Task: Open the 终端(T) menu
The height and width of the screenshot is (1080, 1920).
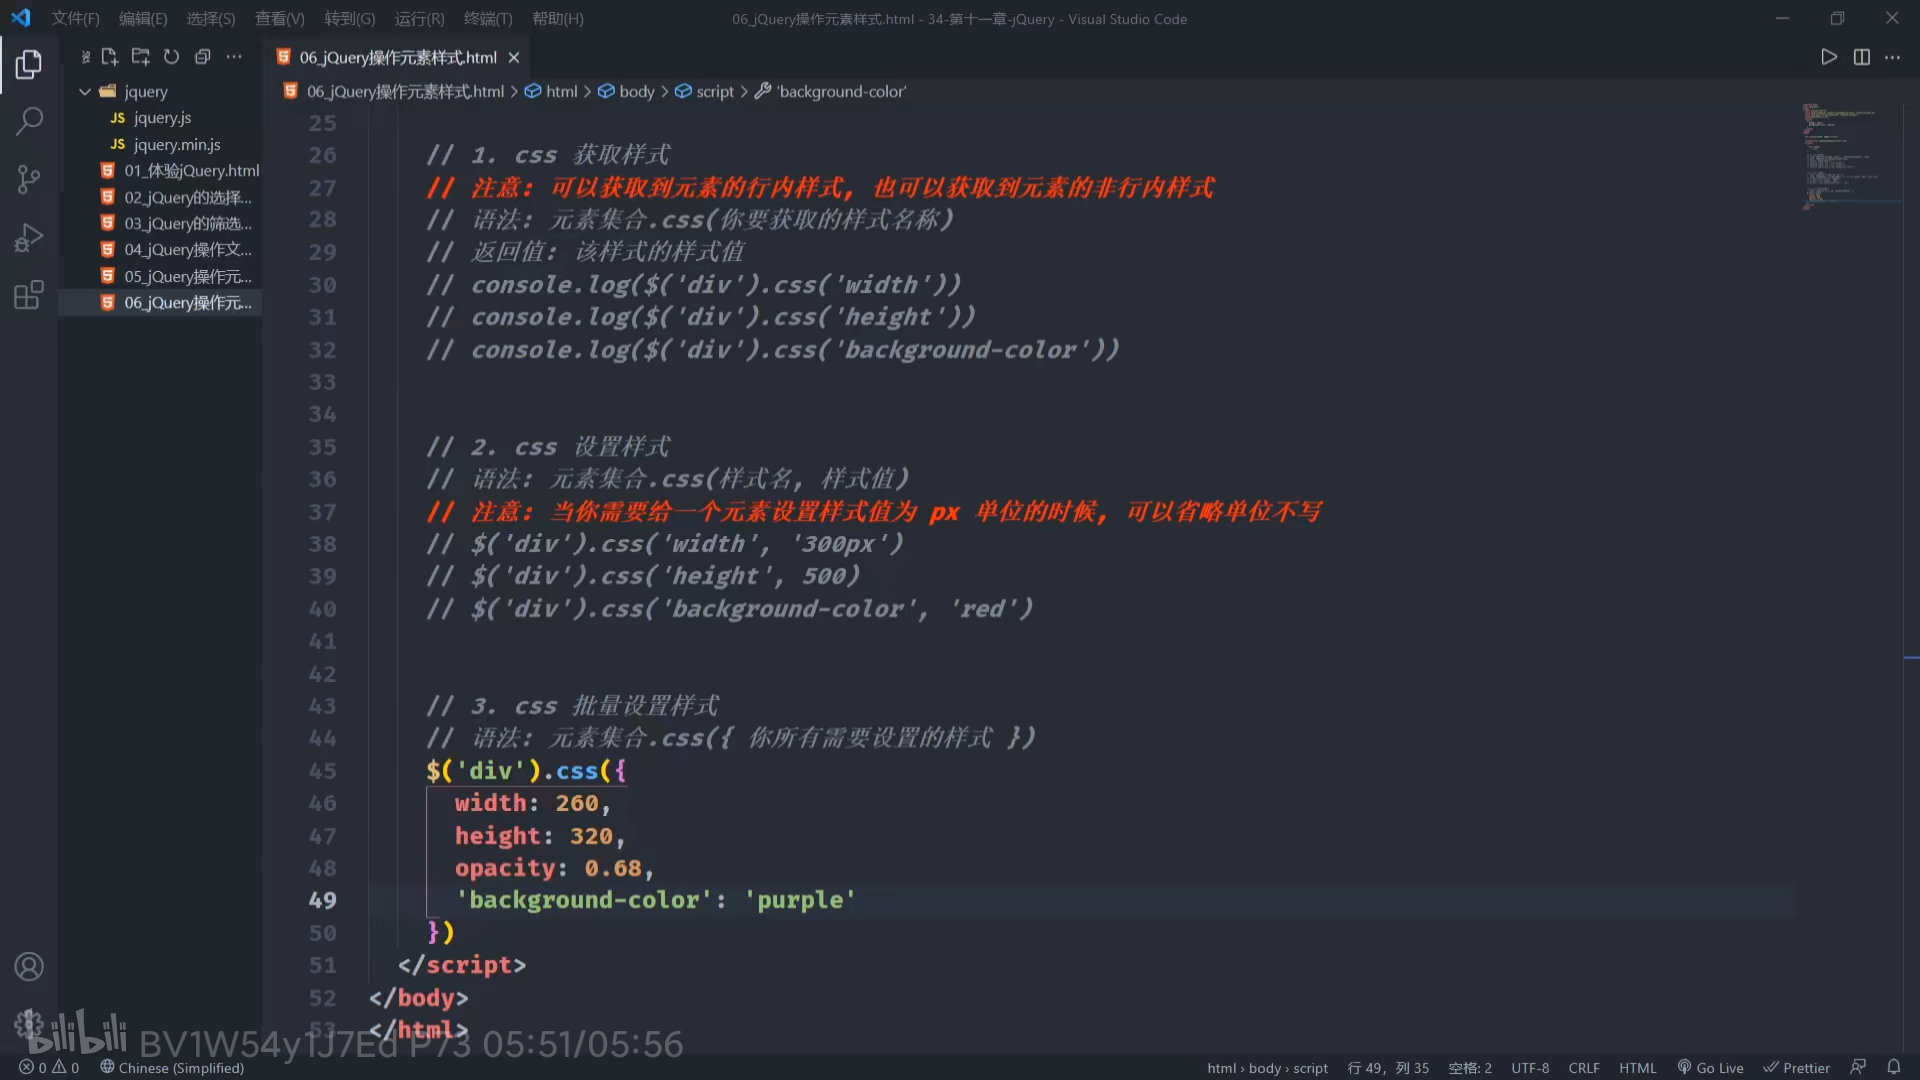Action: tap(487, 18)
